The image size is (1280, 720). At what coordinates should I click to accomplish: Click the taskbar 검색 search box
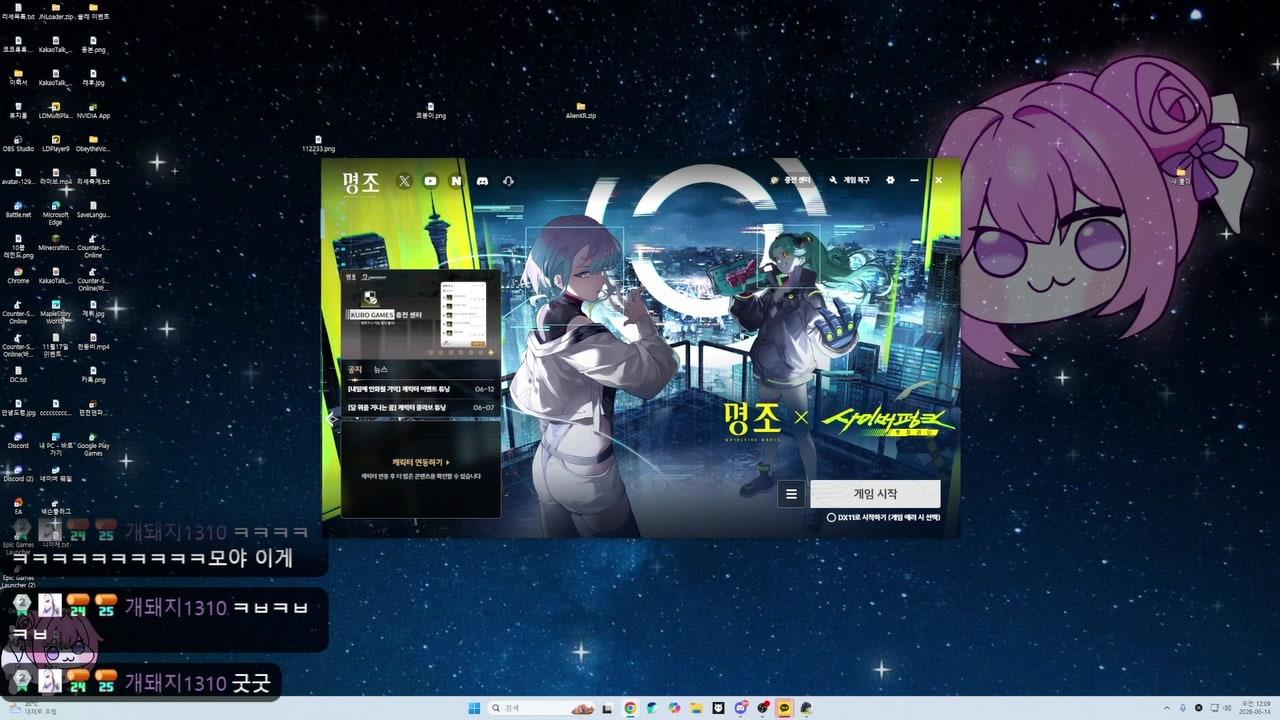click(541, 708)
